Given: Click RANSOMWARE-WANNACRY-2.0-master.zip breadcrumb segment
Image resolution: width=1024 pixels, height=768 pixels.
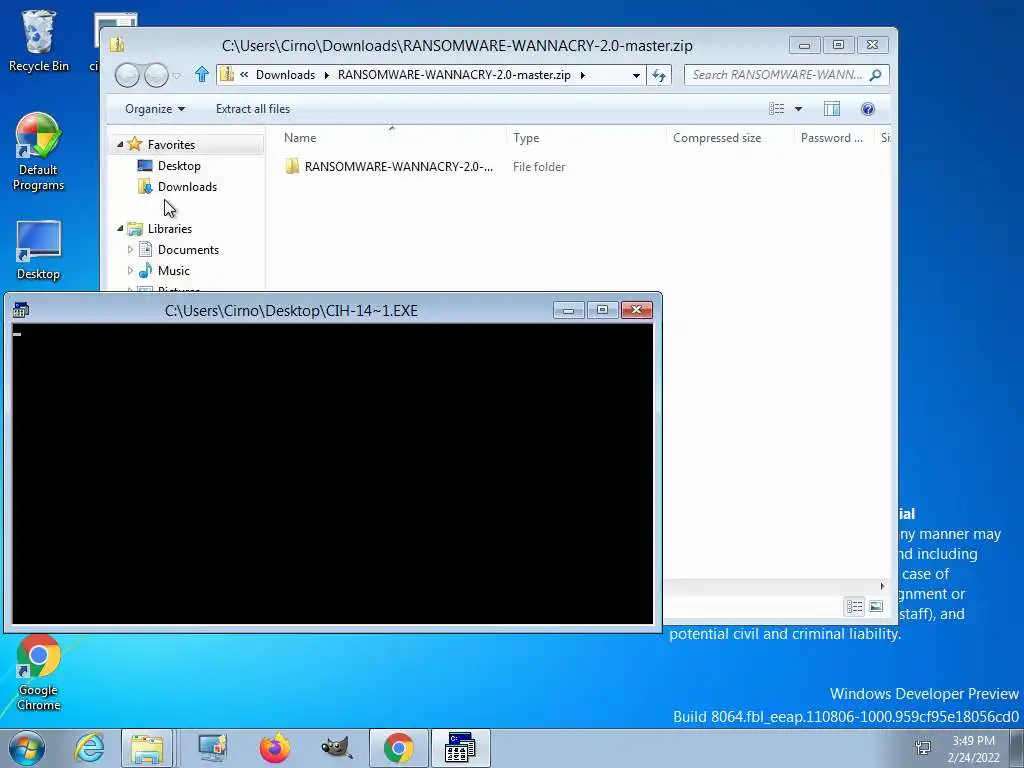Looking at the screenshot, I should click(454, 75).
